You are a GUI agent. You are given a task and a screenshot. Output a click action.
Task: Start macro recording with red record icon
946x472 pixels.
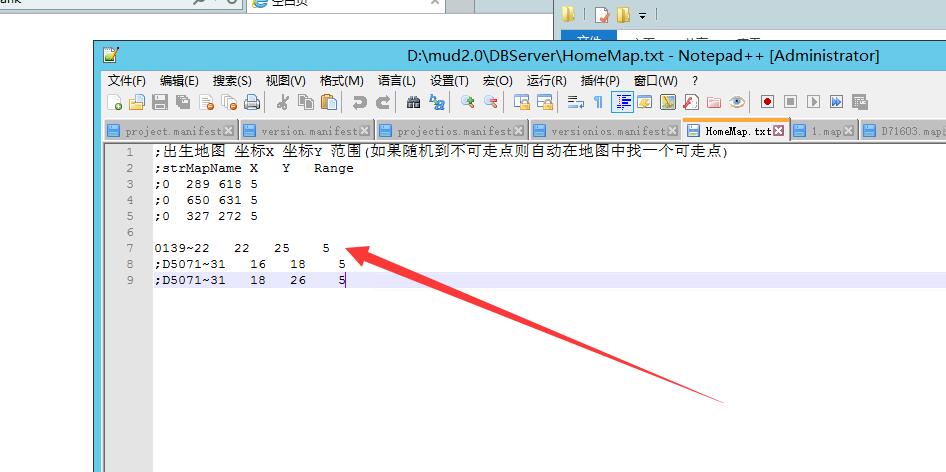click(767, 102)
